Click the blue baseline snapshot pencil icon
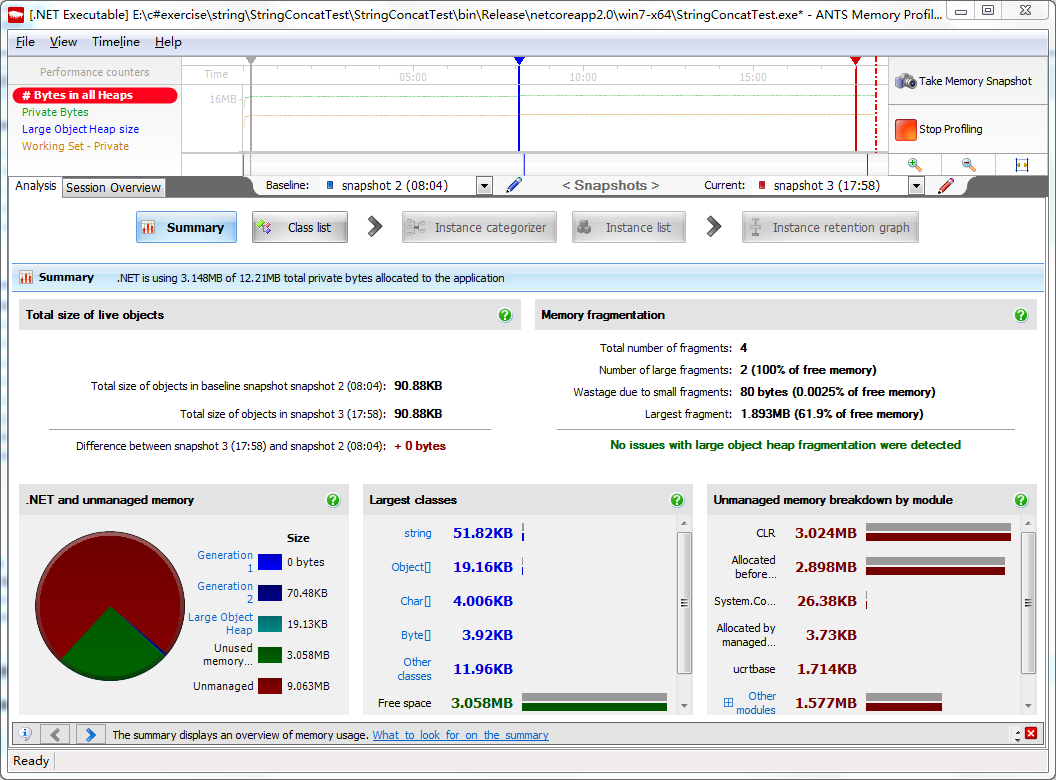The width and height of the screenshot is (1056, 780). point(514,185)
